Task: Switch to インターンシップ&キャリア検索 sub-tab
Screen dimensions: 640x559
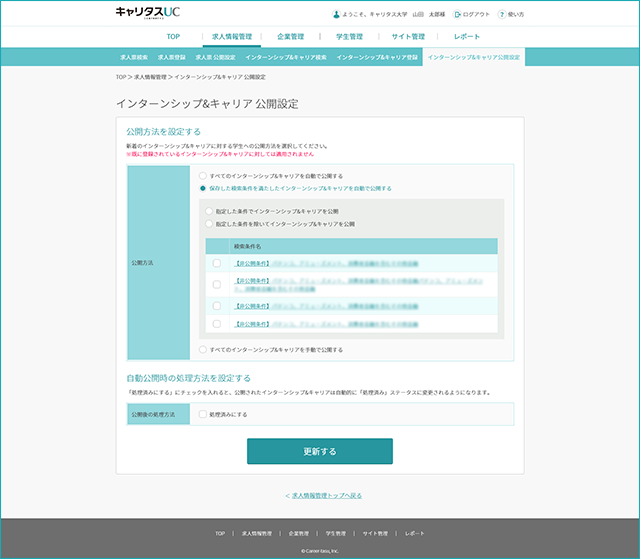Action: pos(286,57)
